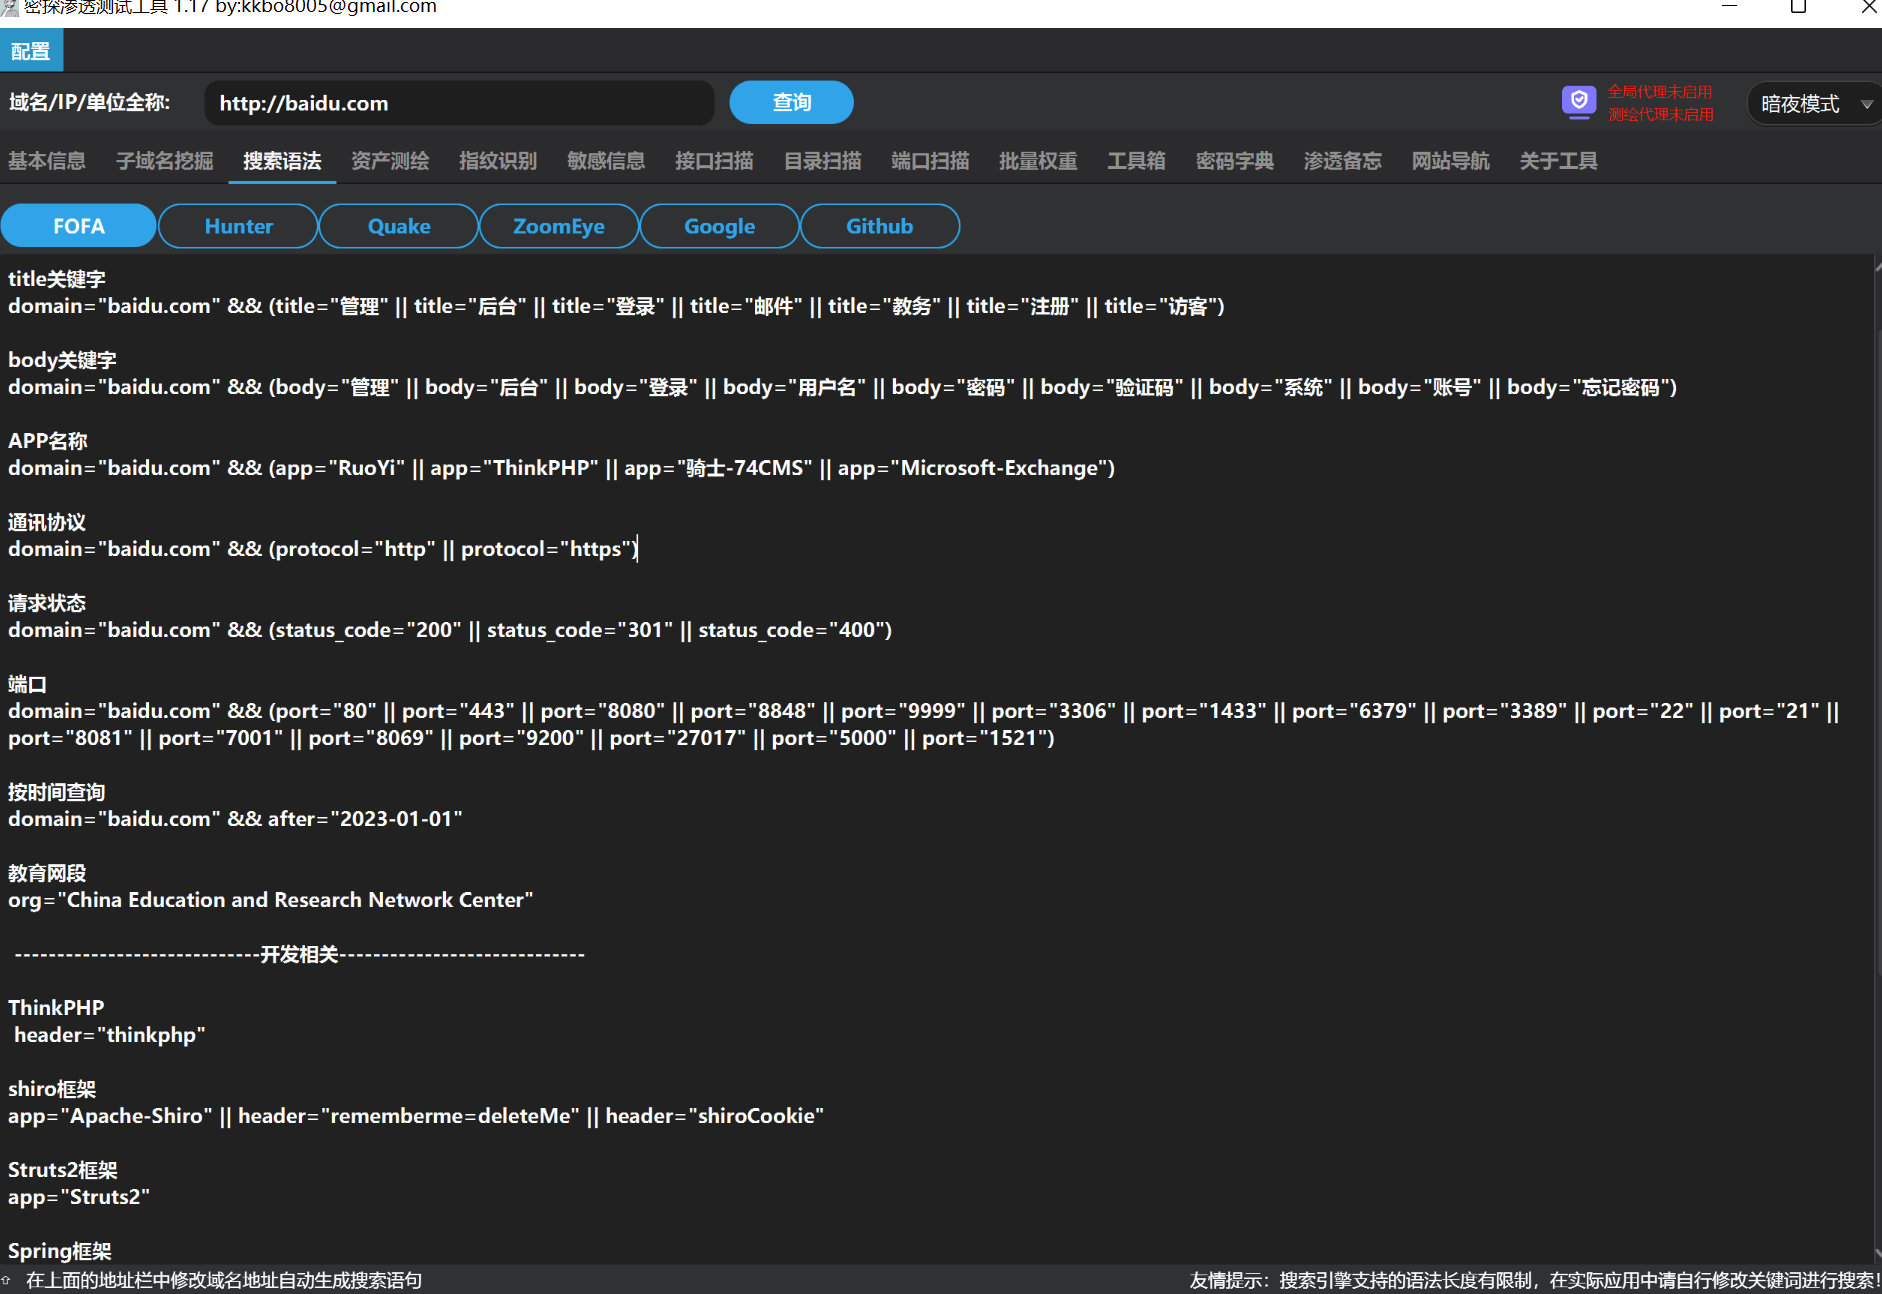Image resolution: width=1882 pixels, height=1294 pixels.
Task: Click the 通讯协议 heading
Action: 47,522
